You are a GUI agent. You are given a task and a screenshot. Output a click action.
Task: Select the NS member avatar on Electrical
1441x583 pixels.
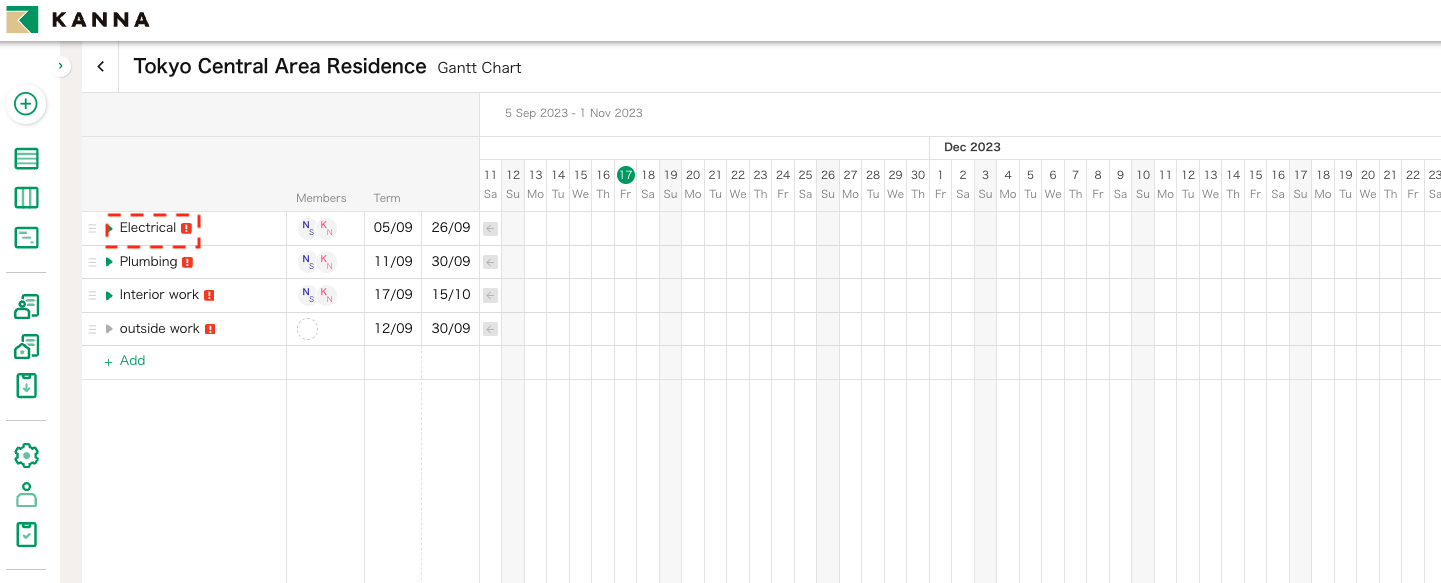[x=308, y=227]
